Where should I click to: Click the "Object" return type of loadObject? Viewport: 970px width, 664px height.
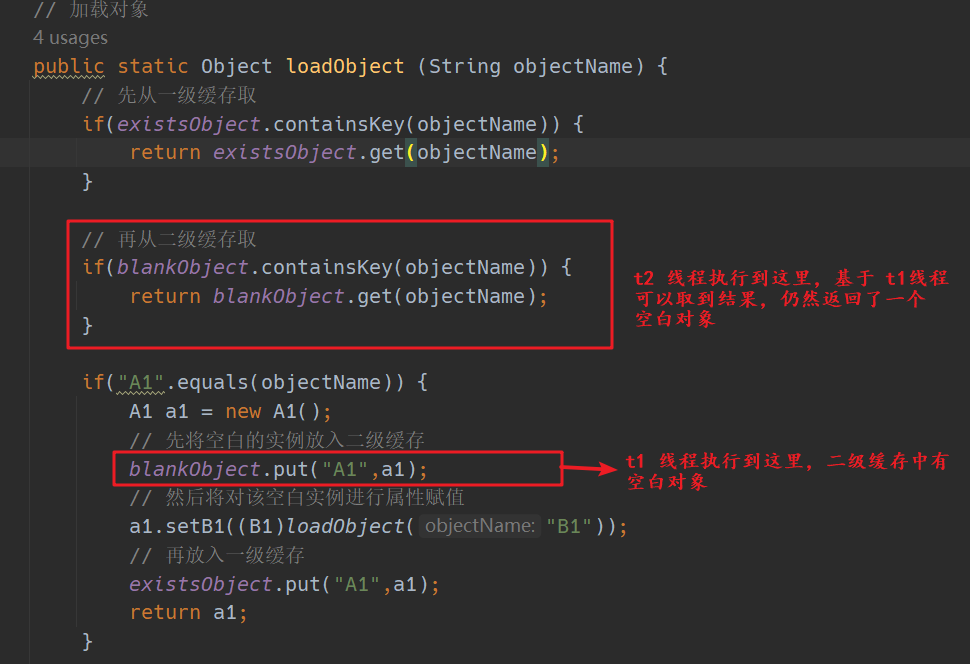pyautogui.click(x=236, y=66)
